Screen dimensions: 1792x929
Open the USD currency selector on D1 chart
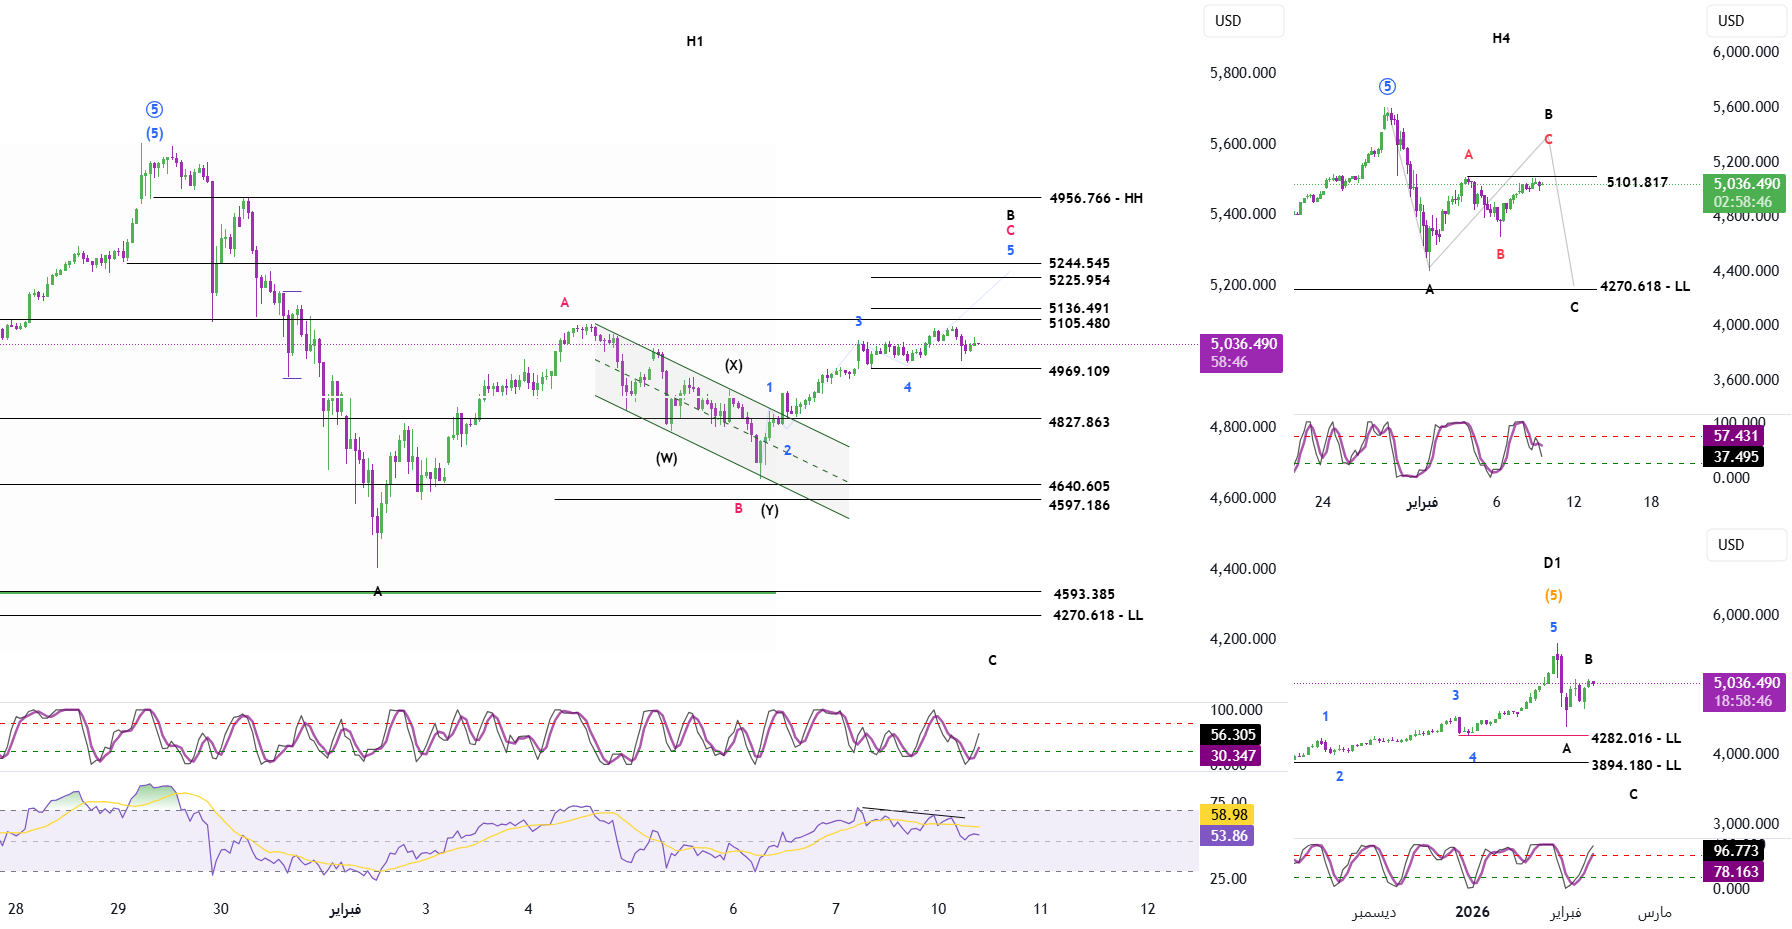pyautogui.click(x=1744, y=545)
